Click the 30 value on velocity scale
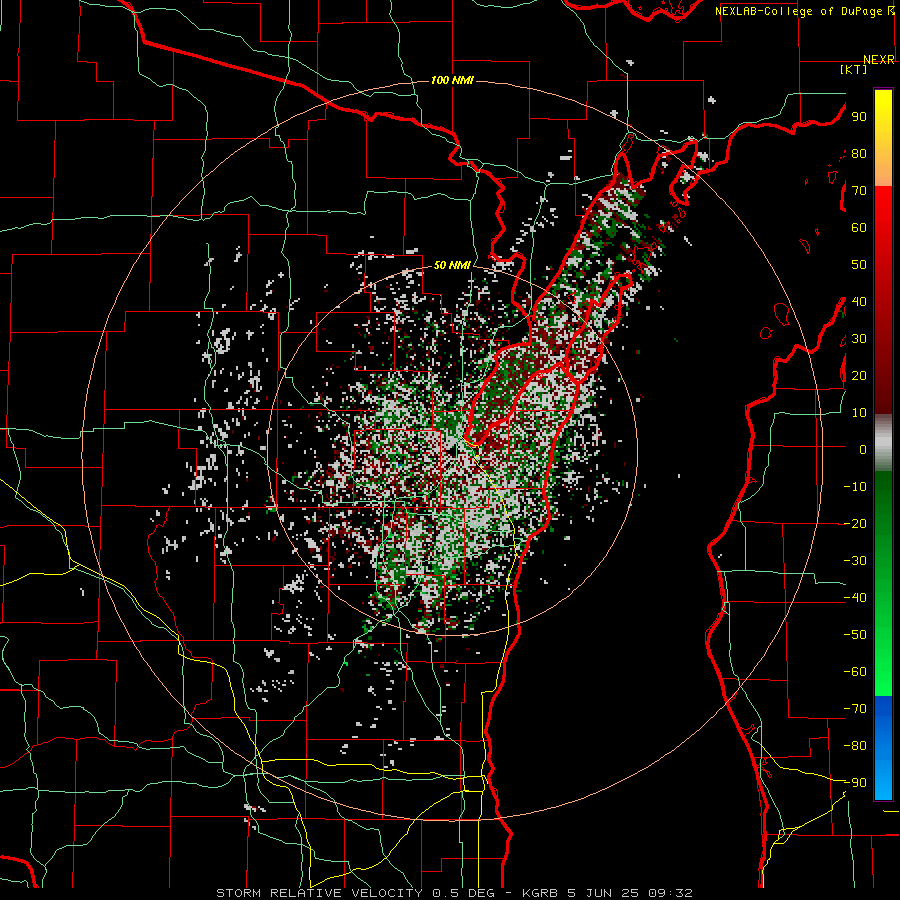This screenshot has height=900, width=900. [x=859, y=339]
